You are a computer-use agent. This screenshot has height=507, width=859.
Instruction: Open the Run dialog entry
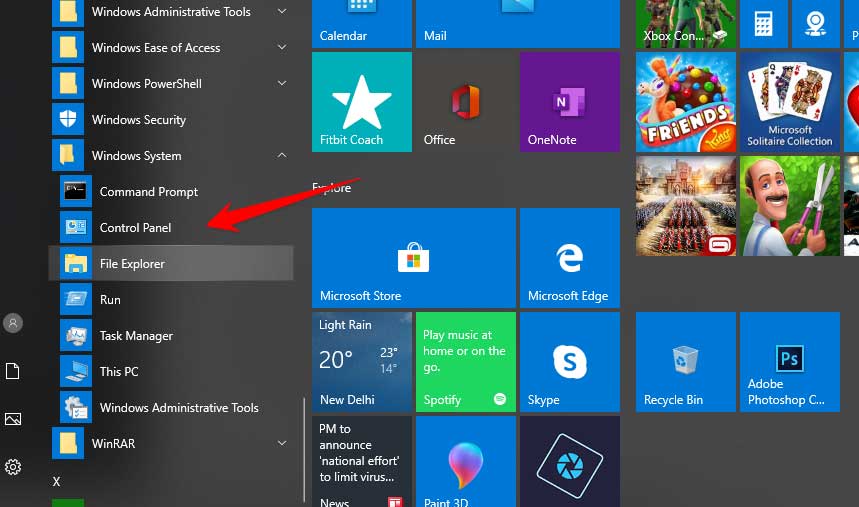(x=171, y=300)
